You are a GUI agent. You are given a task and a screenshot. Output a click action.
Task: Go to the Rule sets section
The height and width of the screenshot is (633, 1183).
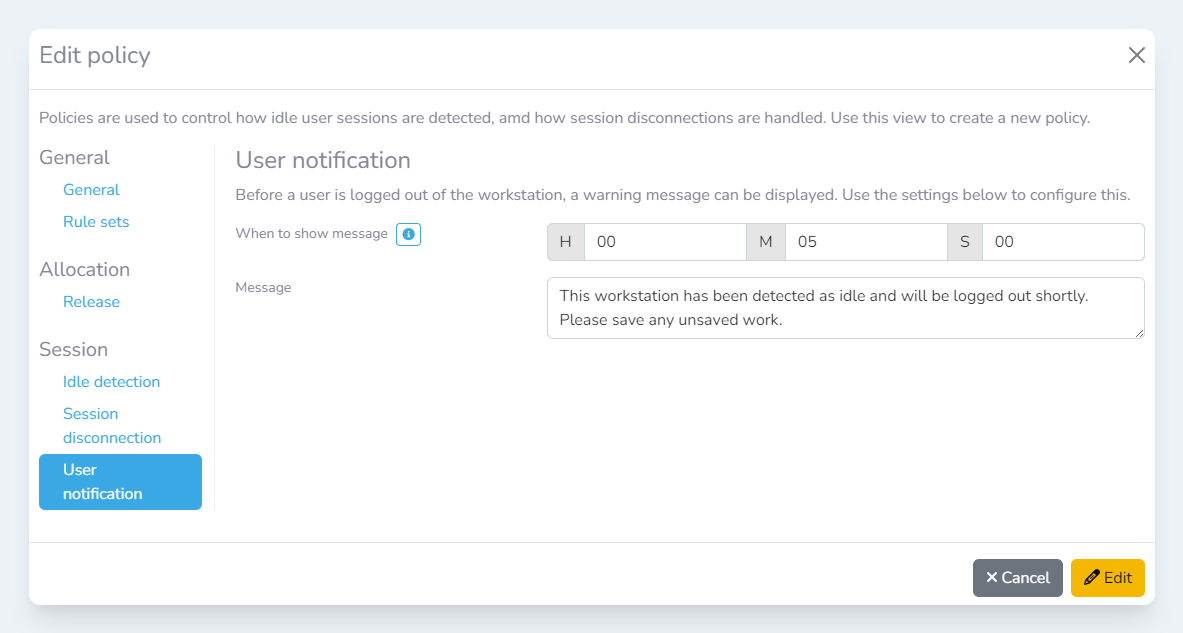point(96,222)
